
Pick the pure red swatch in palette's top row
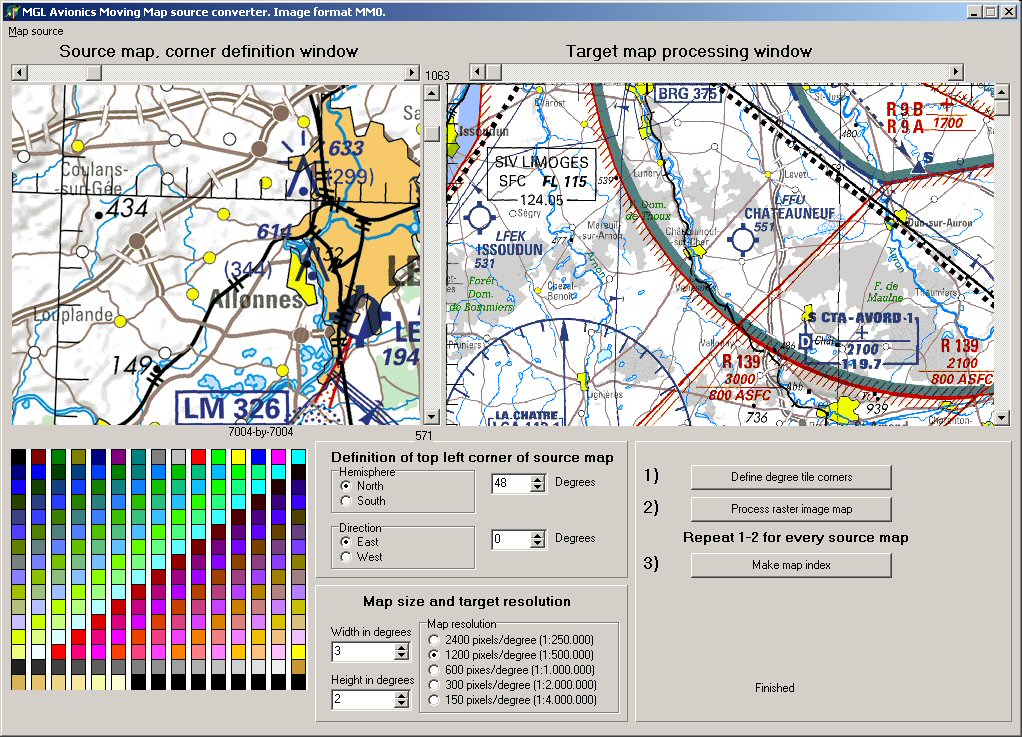[198, 456]
